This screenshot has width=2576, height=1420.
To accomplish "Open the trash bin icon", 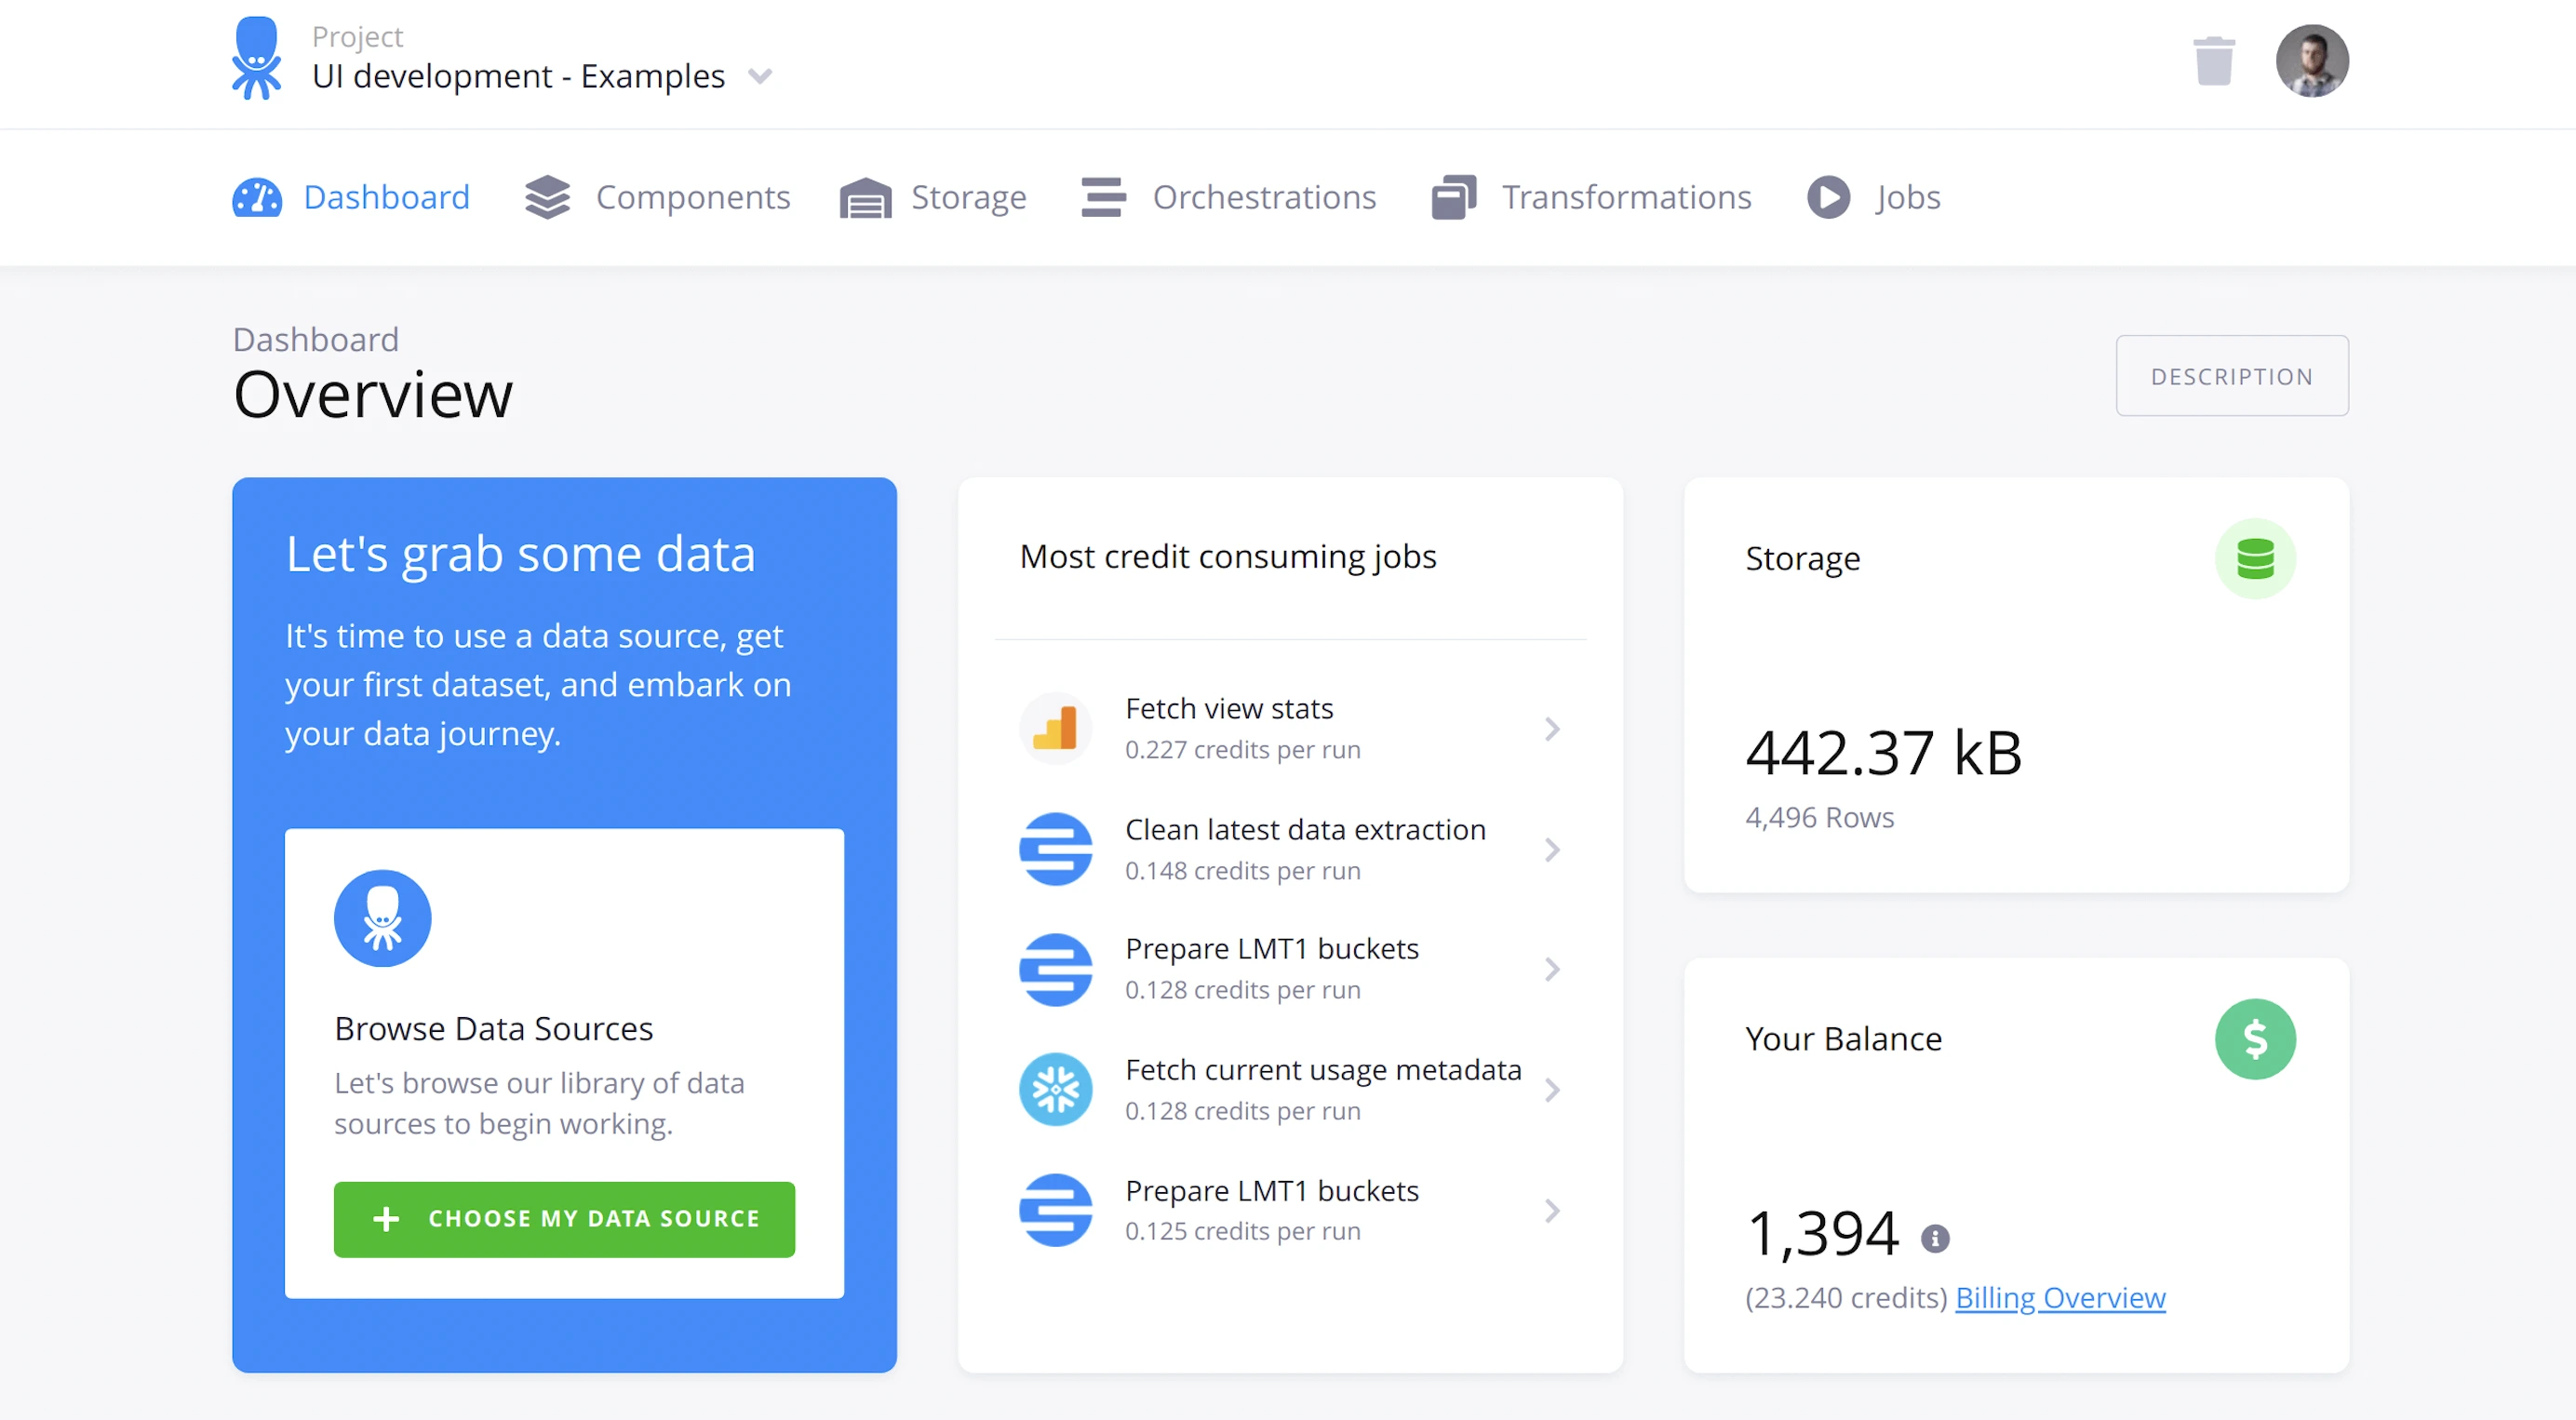I will tap(2213, 61).
